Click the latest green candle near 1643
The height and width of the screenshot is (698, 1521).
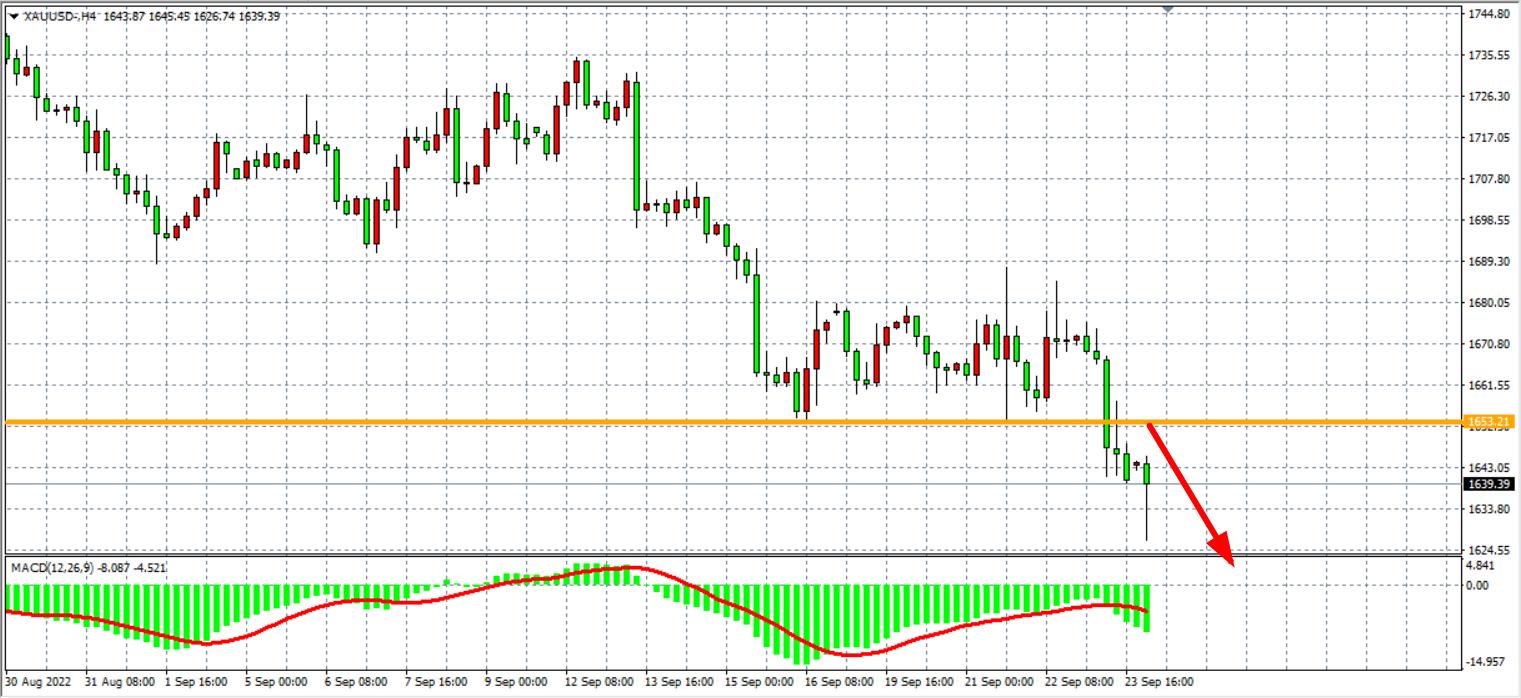pyautogui.click(x=1147, y=473)
